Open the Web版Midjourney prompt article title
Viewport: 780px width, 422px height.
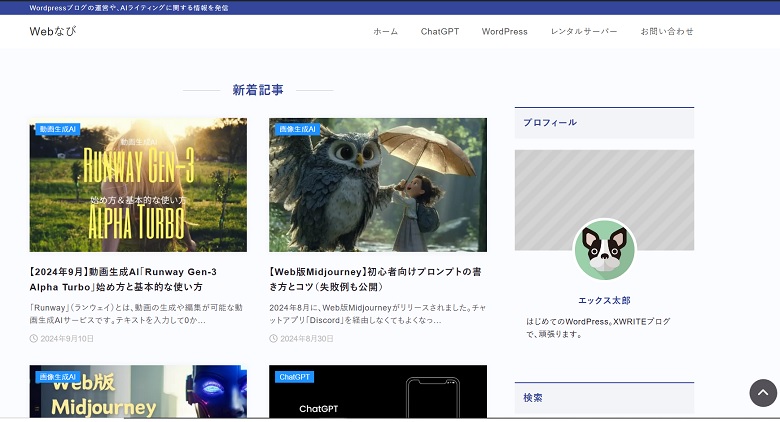click(x=376, y=279)
